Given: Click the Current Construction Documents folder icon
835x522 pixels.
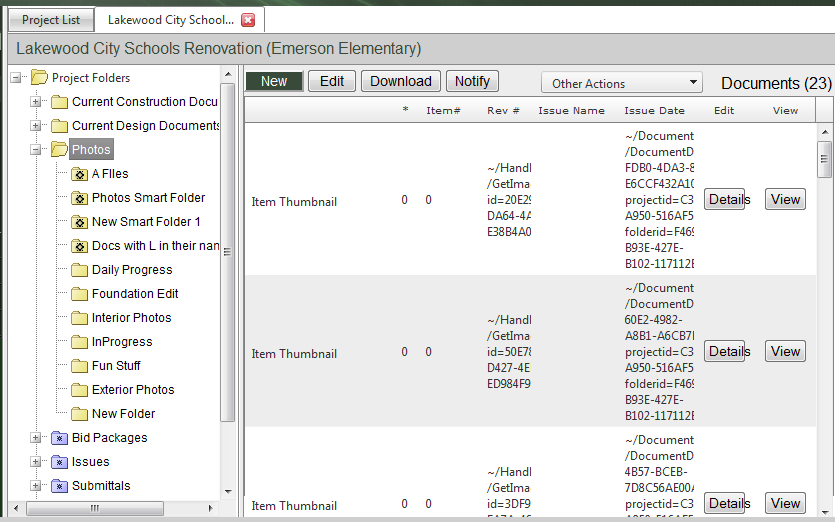Looking at the screenshot, I should click(59, 102).
